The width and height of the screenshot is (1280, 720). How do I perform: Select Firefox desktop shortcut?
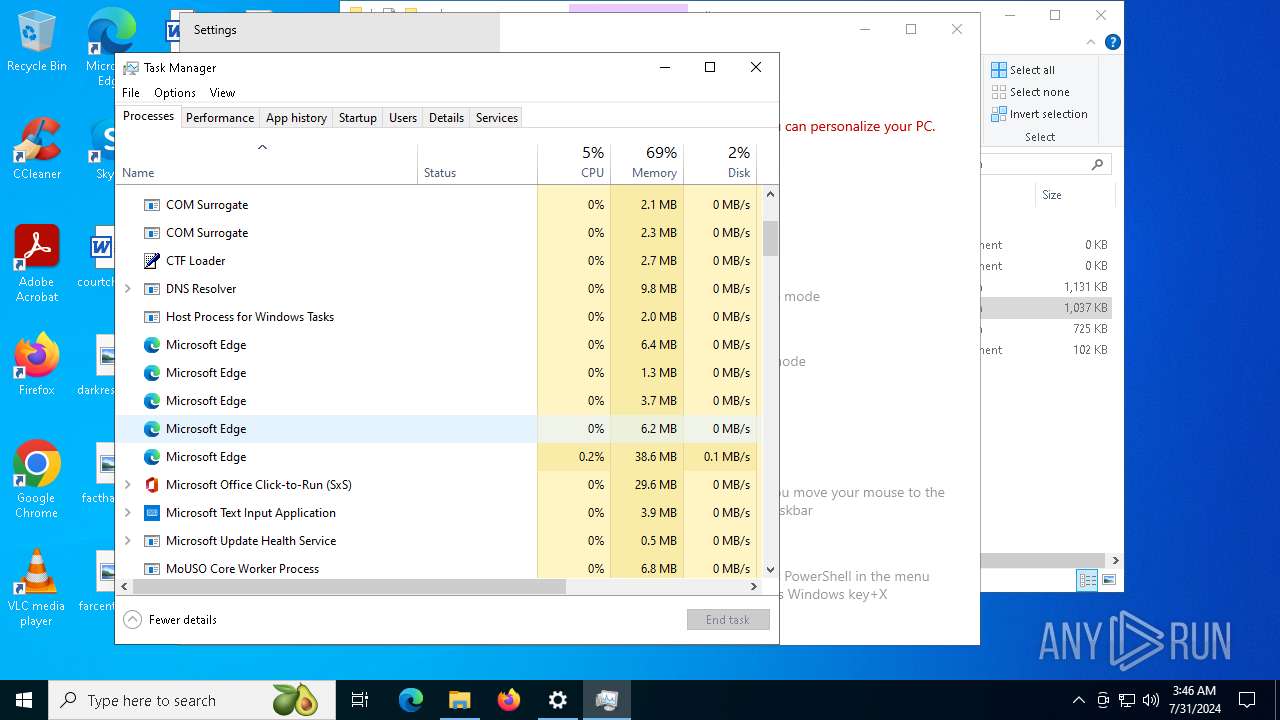(x=37, y=365)
